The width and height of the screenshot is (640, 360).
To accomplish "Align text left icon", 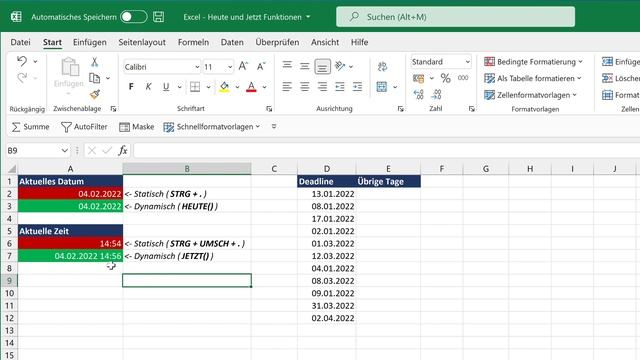I will coord(287,87).
